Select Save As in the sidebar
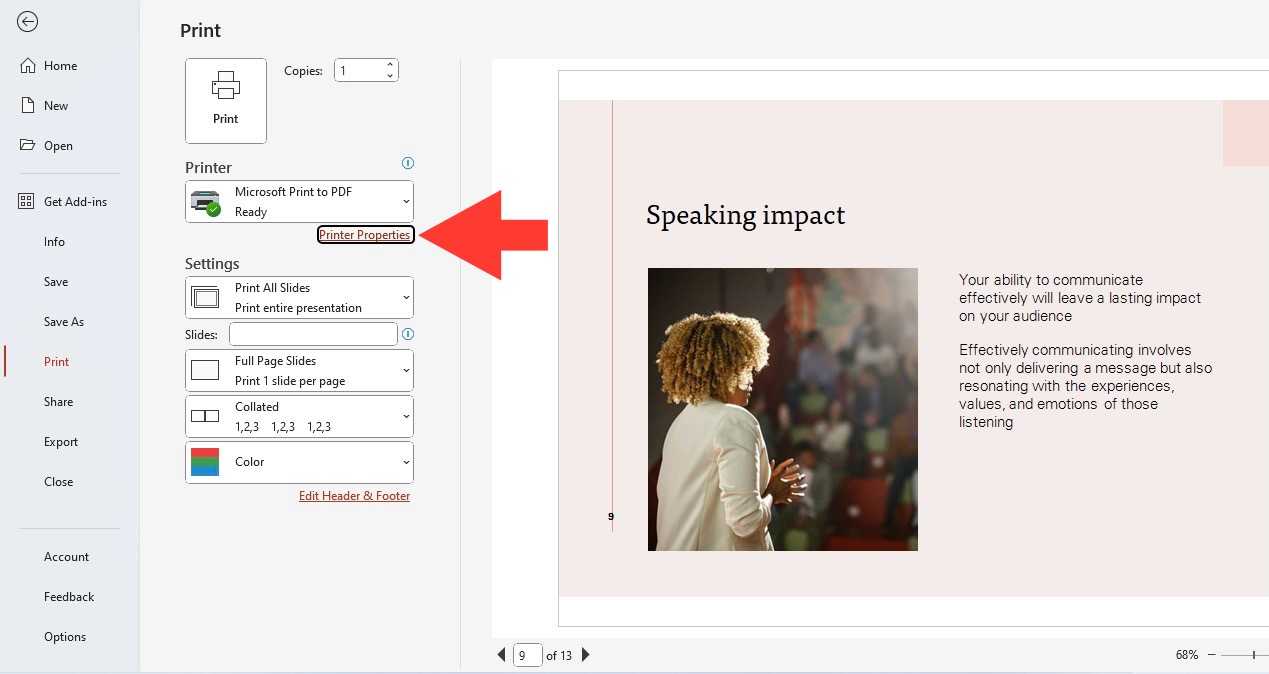 (64, 322)
